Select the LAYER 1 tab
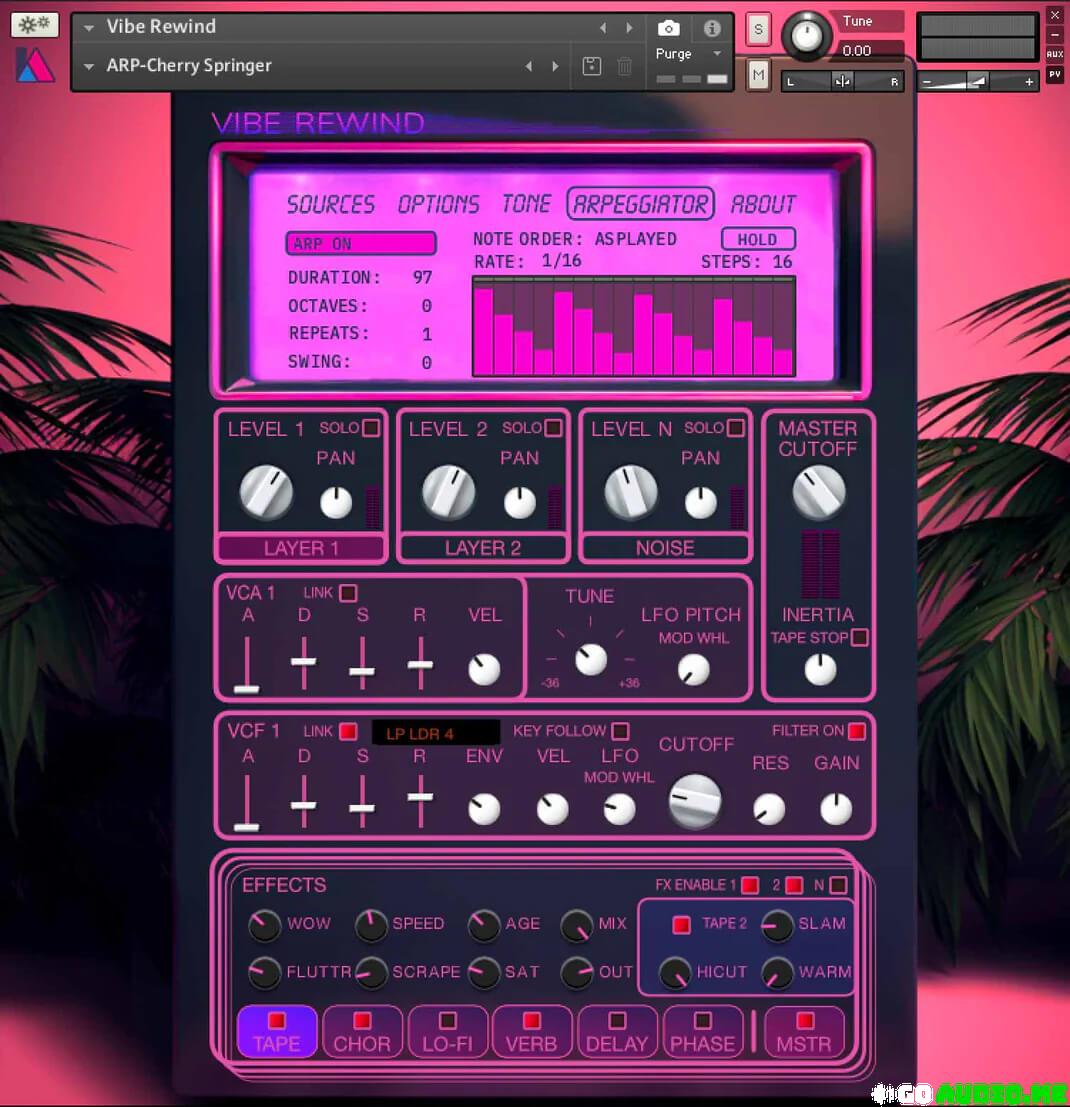The width and height of the screenshot is (1070, 1107). pyautogui.click(x=301, y=548)
